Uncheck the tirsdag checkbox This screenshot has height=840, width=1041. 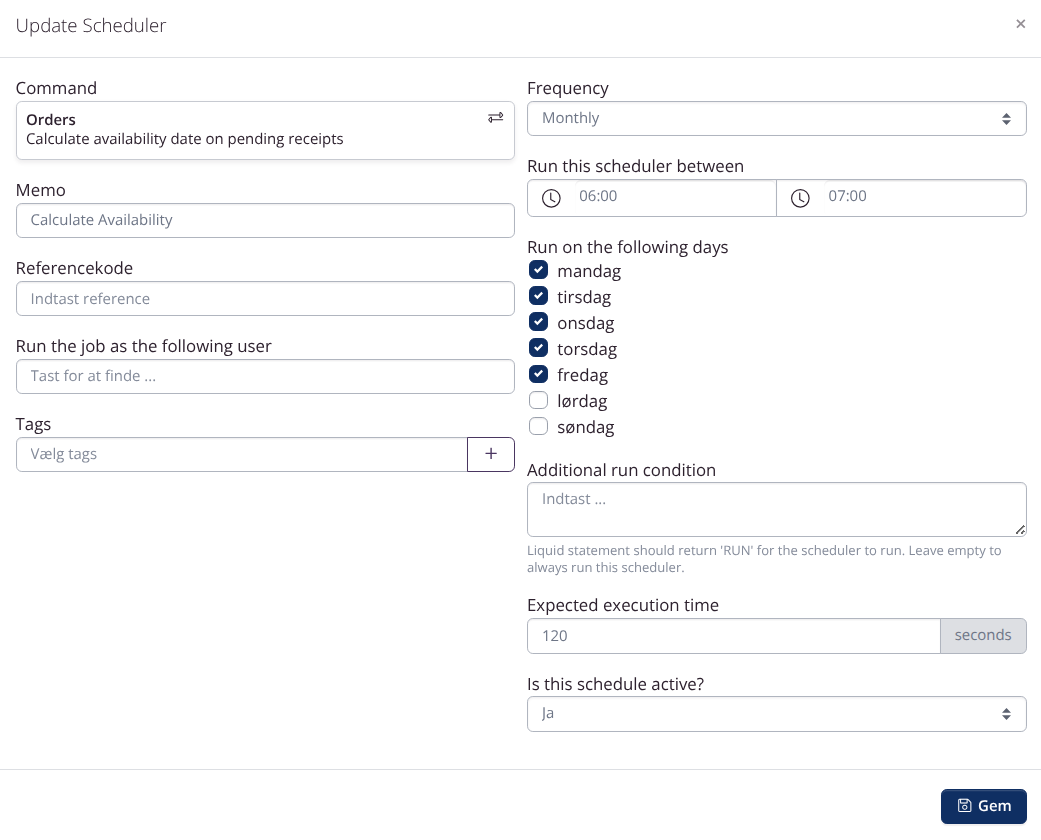(x=538, y=295)
